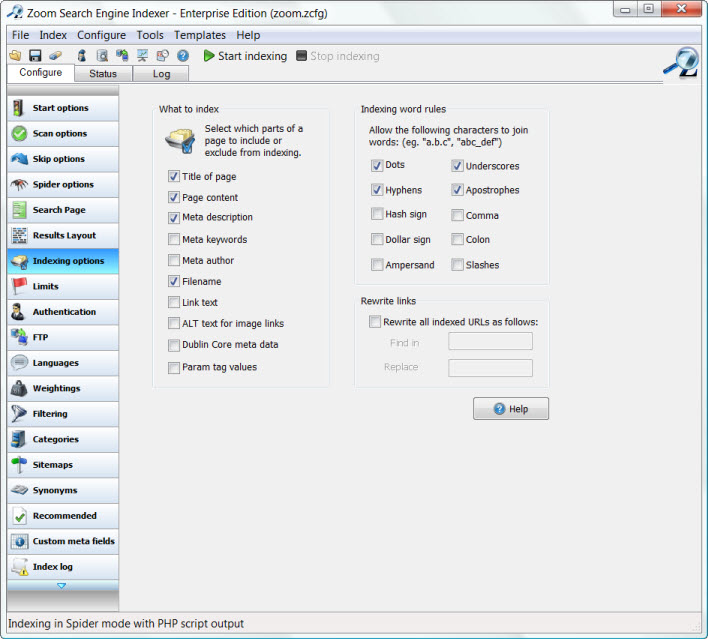Click the scheduler clock toolbar icon
Screen dimensions: 708x639
tap(162, 56)
